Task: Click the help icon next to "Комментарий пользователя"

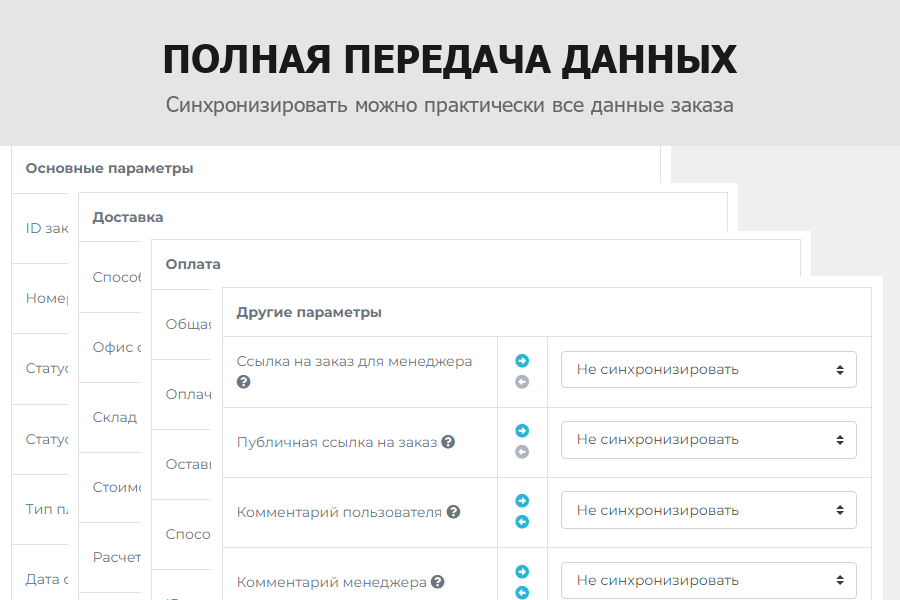Action: click(455, 511)
